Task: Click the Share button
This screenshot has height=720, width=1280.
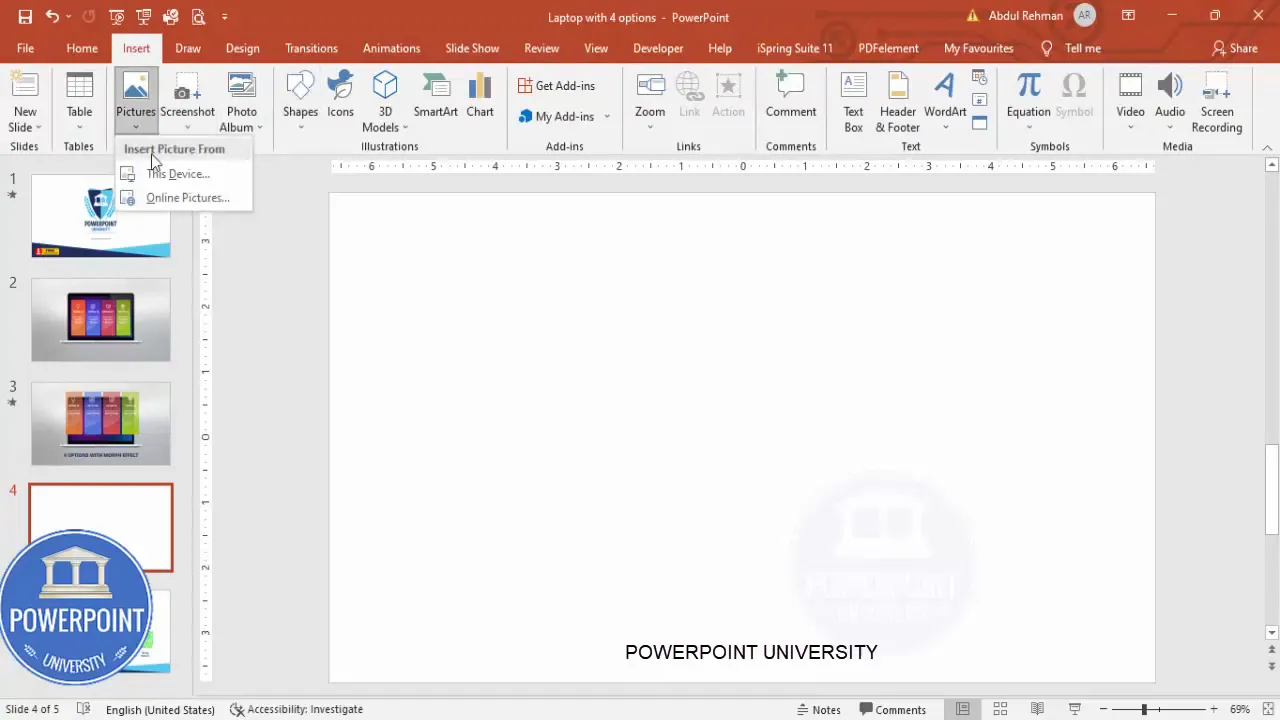Action: pyautogui.click(x=1234, y=48)
